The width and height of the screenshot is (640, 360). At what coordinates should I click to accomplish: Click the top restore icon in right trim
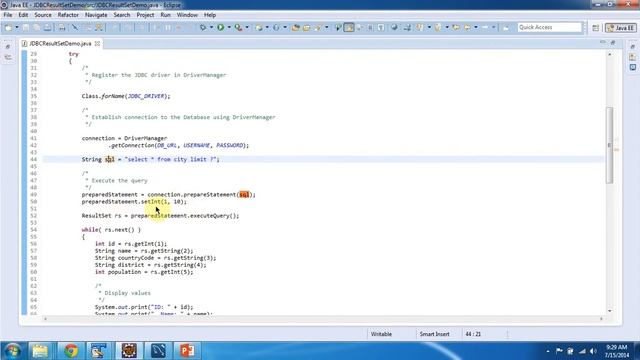(x=632, y=47)
